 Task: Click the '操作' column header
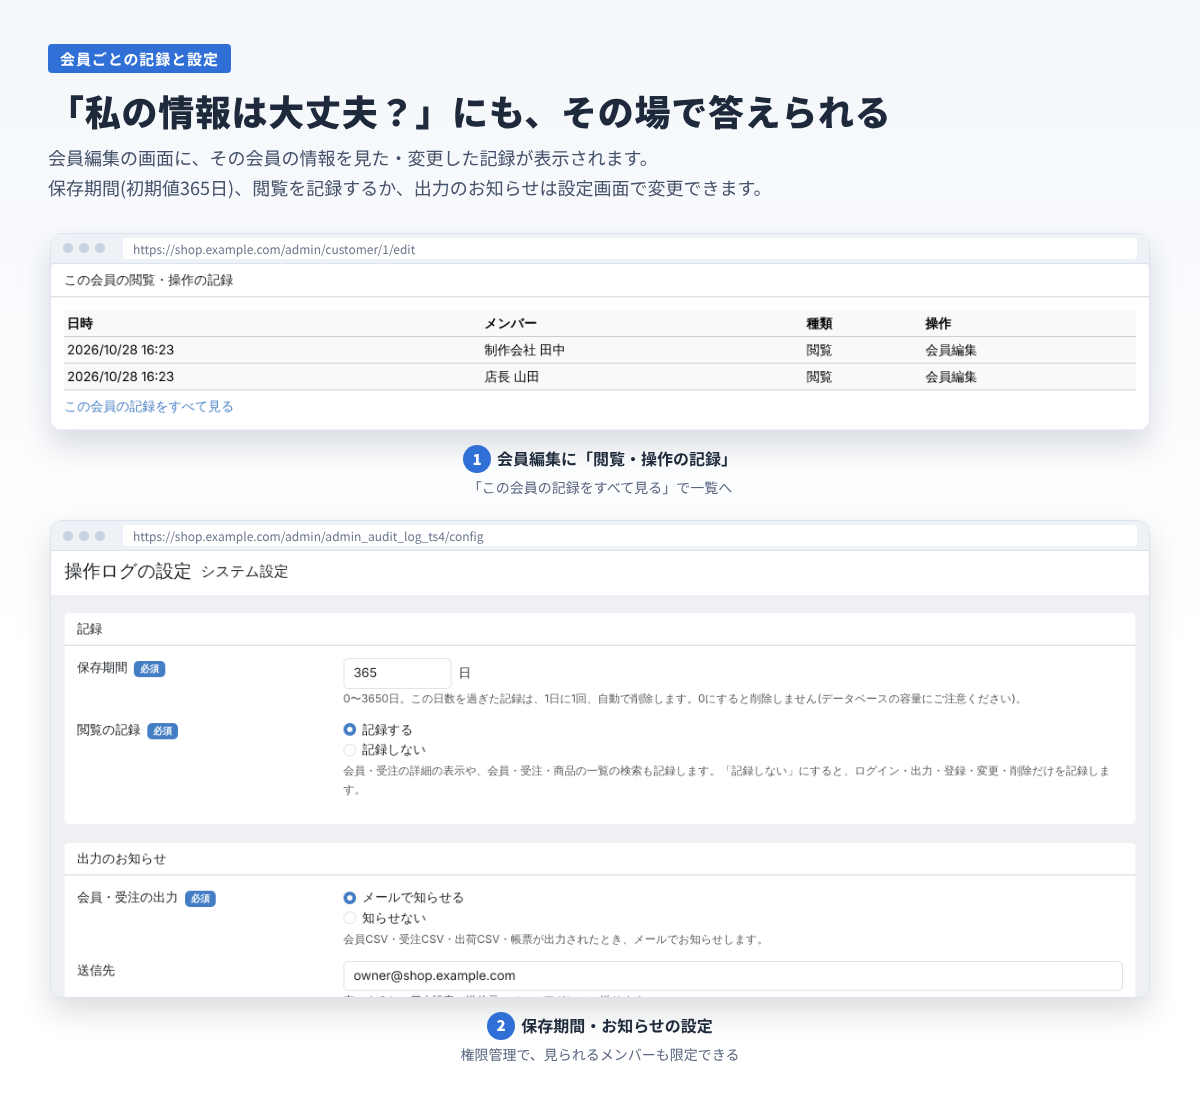pos(938,324)
